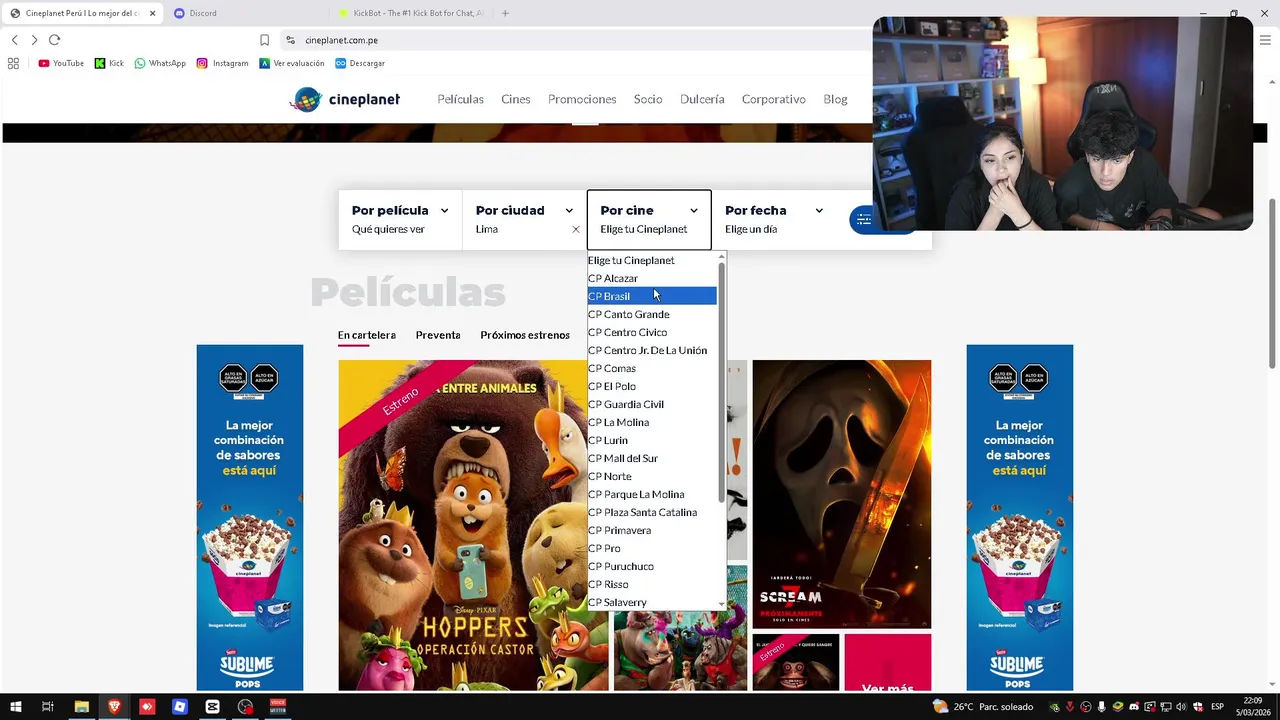Switch to the Próximos estrenos tab
1280x720 pixels.
525,335
